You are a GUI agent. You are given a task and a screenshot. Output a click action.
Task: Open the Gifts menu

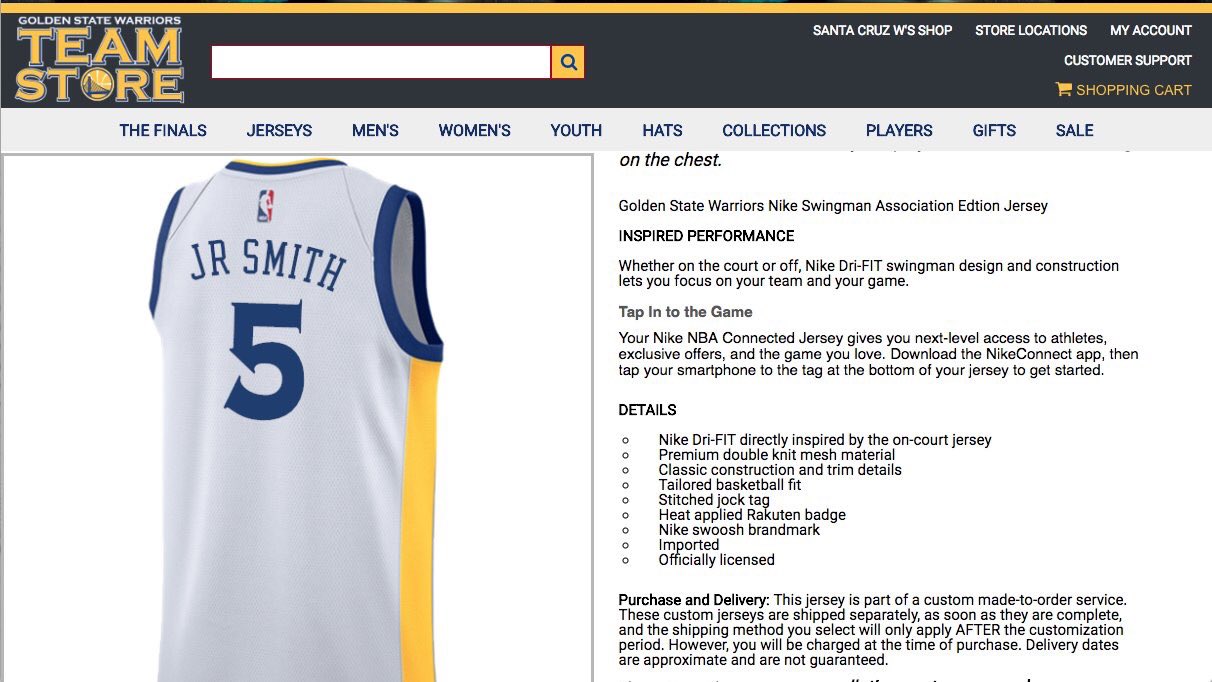pyautogui.click(x=994, y=130)
